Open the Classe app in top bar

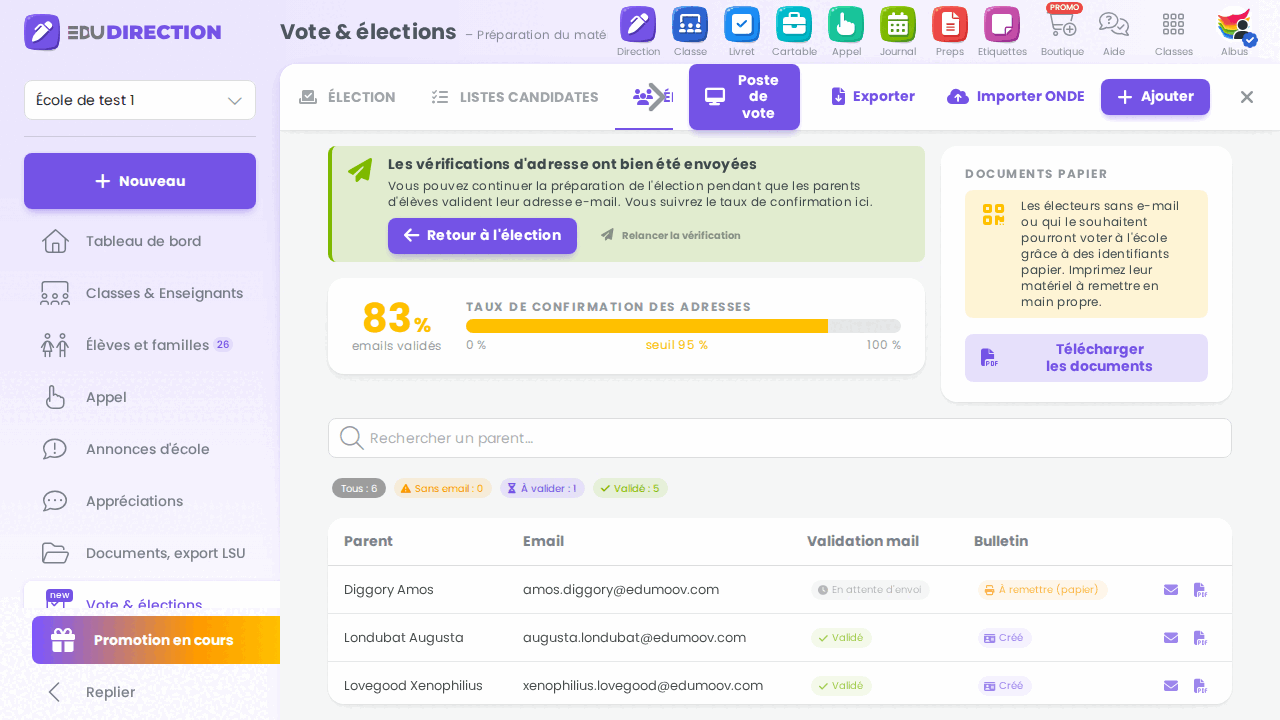pyautogui.click(x=690, y=31)
